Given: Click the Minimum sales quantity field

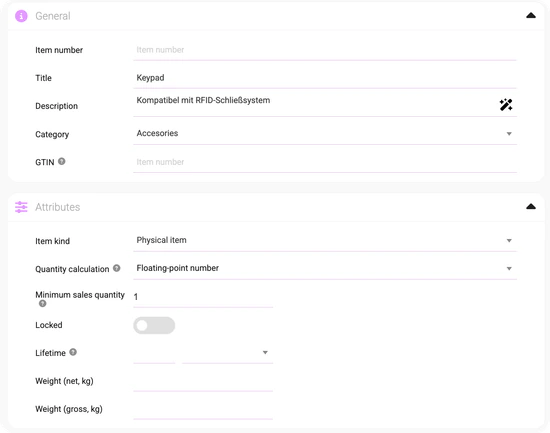Looking at the screenshot, I should (x=203, y=297).
